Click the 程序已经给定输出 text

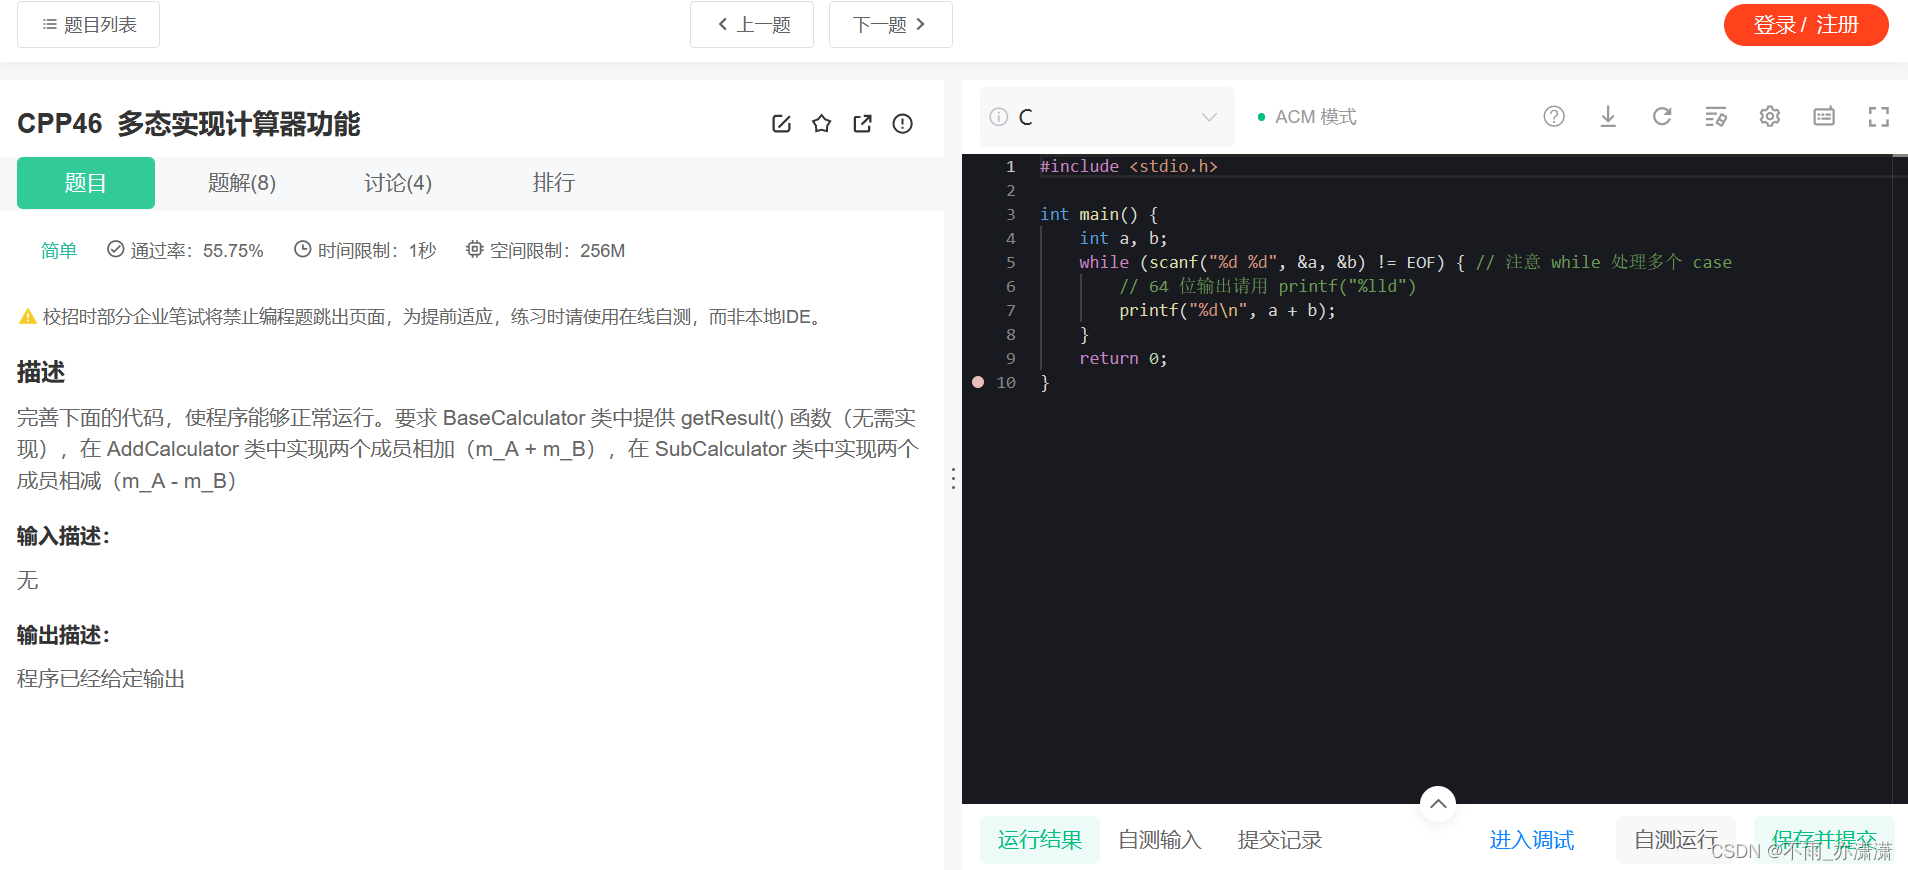tap(101, 679)
